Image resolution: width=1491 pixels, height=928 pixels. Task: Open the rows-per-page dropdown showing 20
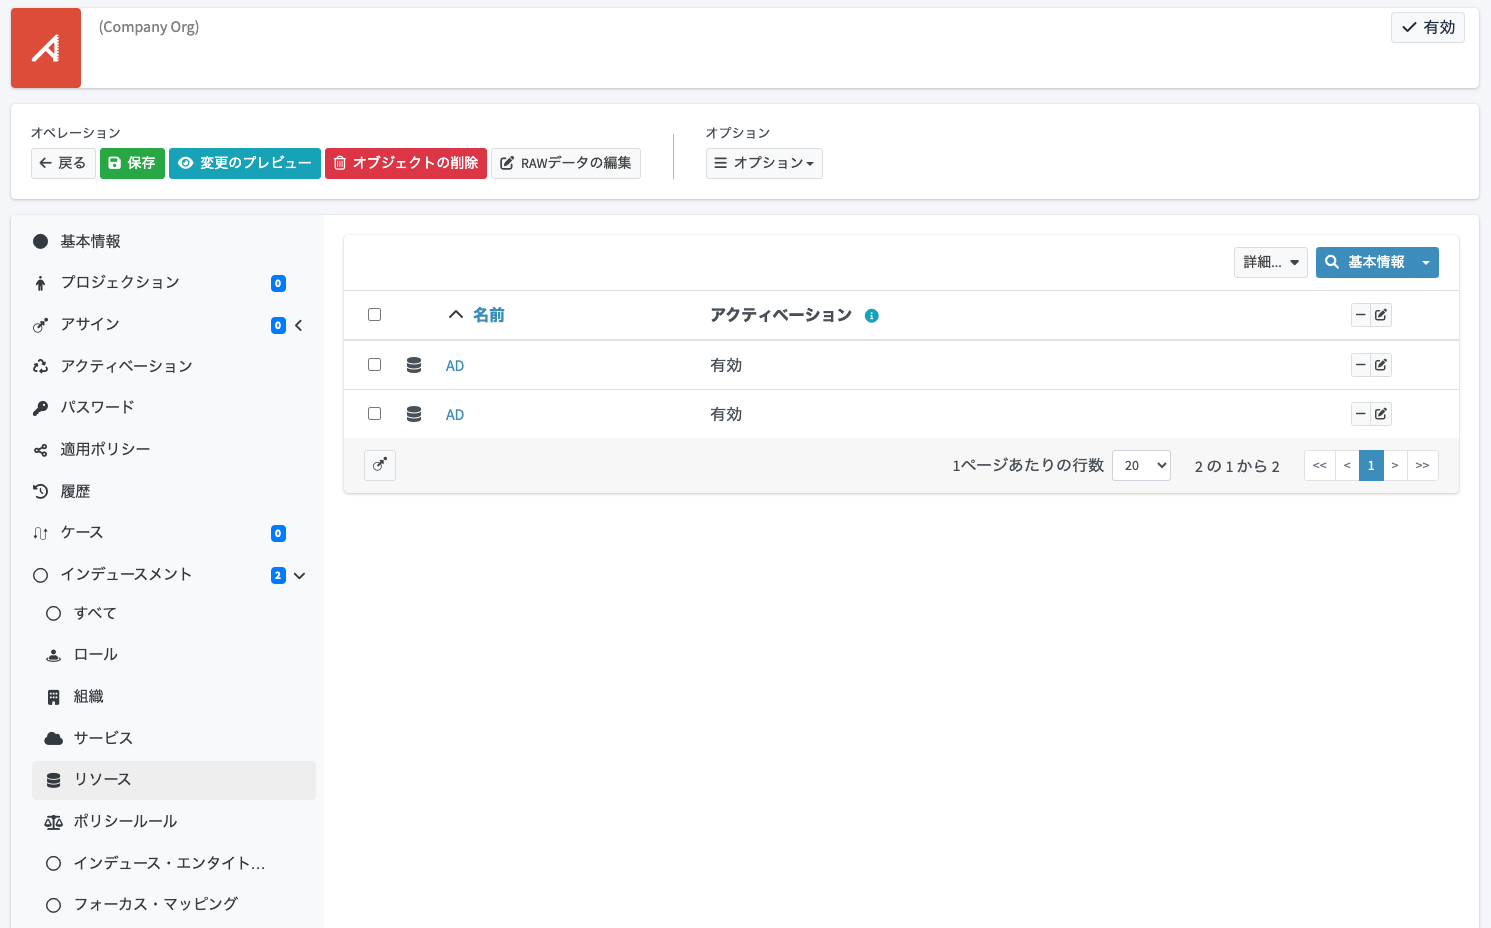coord(1141,466)
